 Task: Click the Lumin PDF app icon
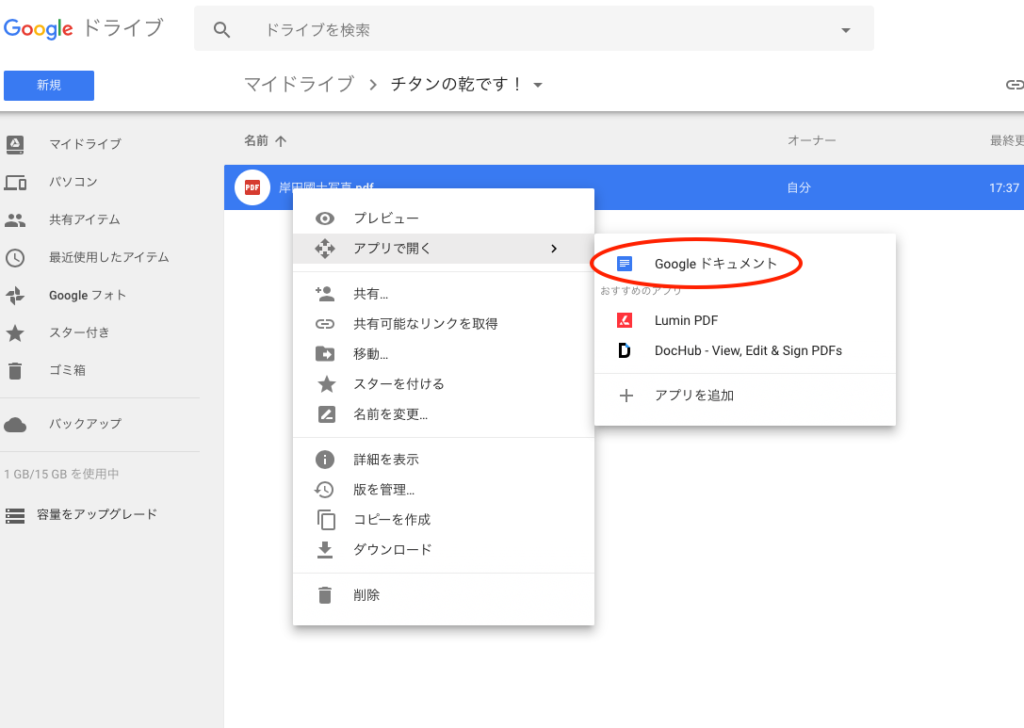click(x=625, y=321)
